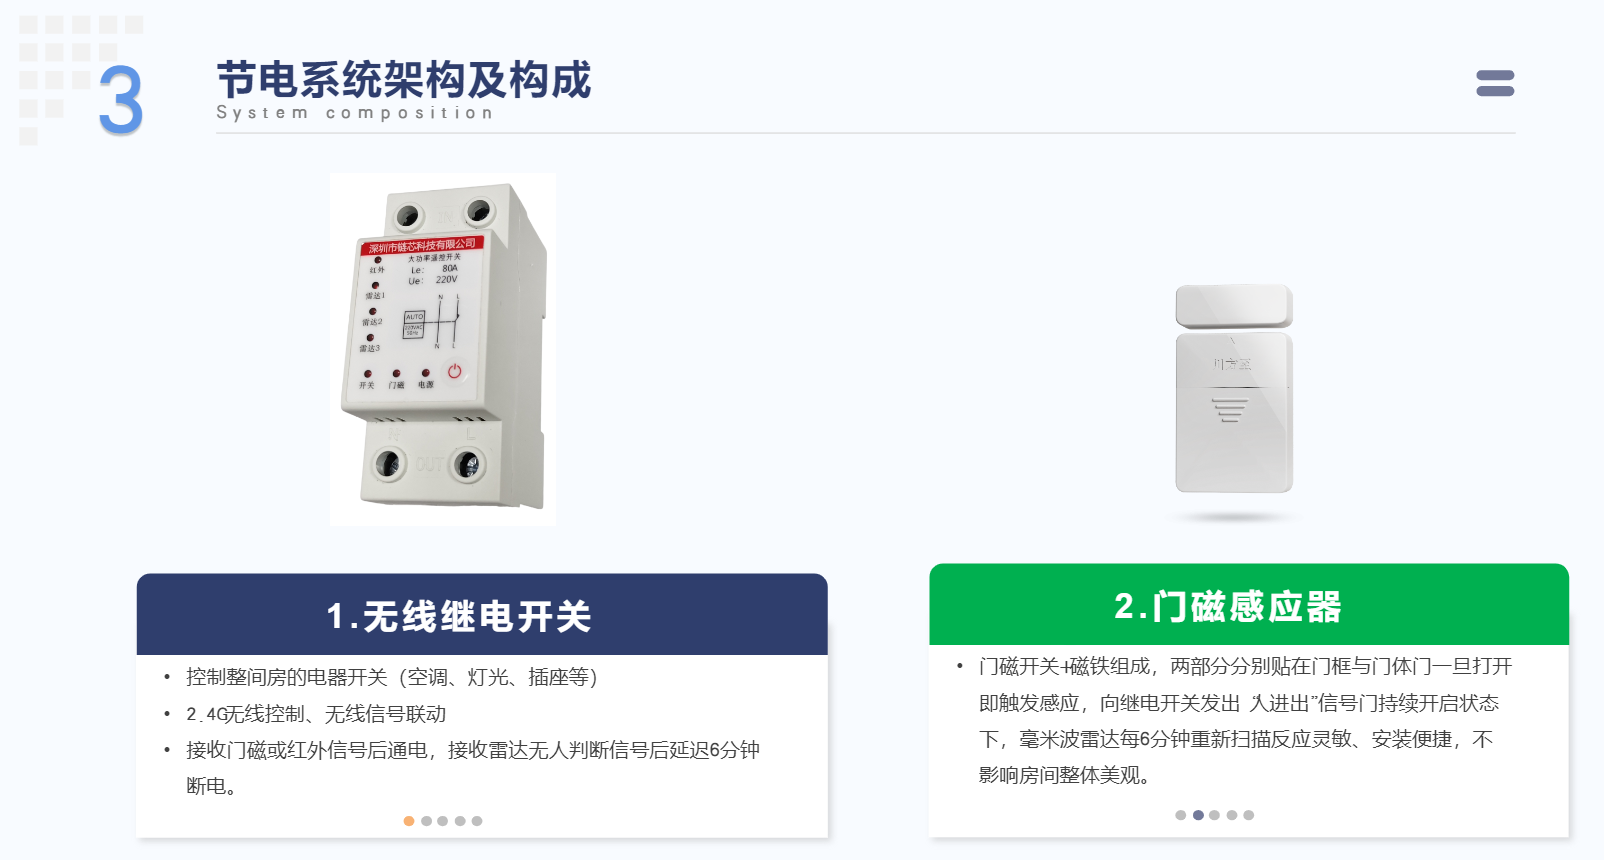The image size is (1604, 860).
Task: Select the last dot under the door sensor card
Action: (1249, 815)
